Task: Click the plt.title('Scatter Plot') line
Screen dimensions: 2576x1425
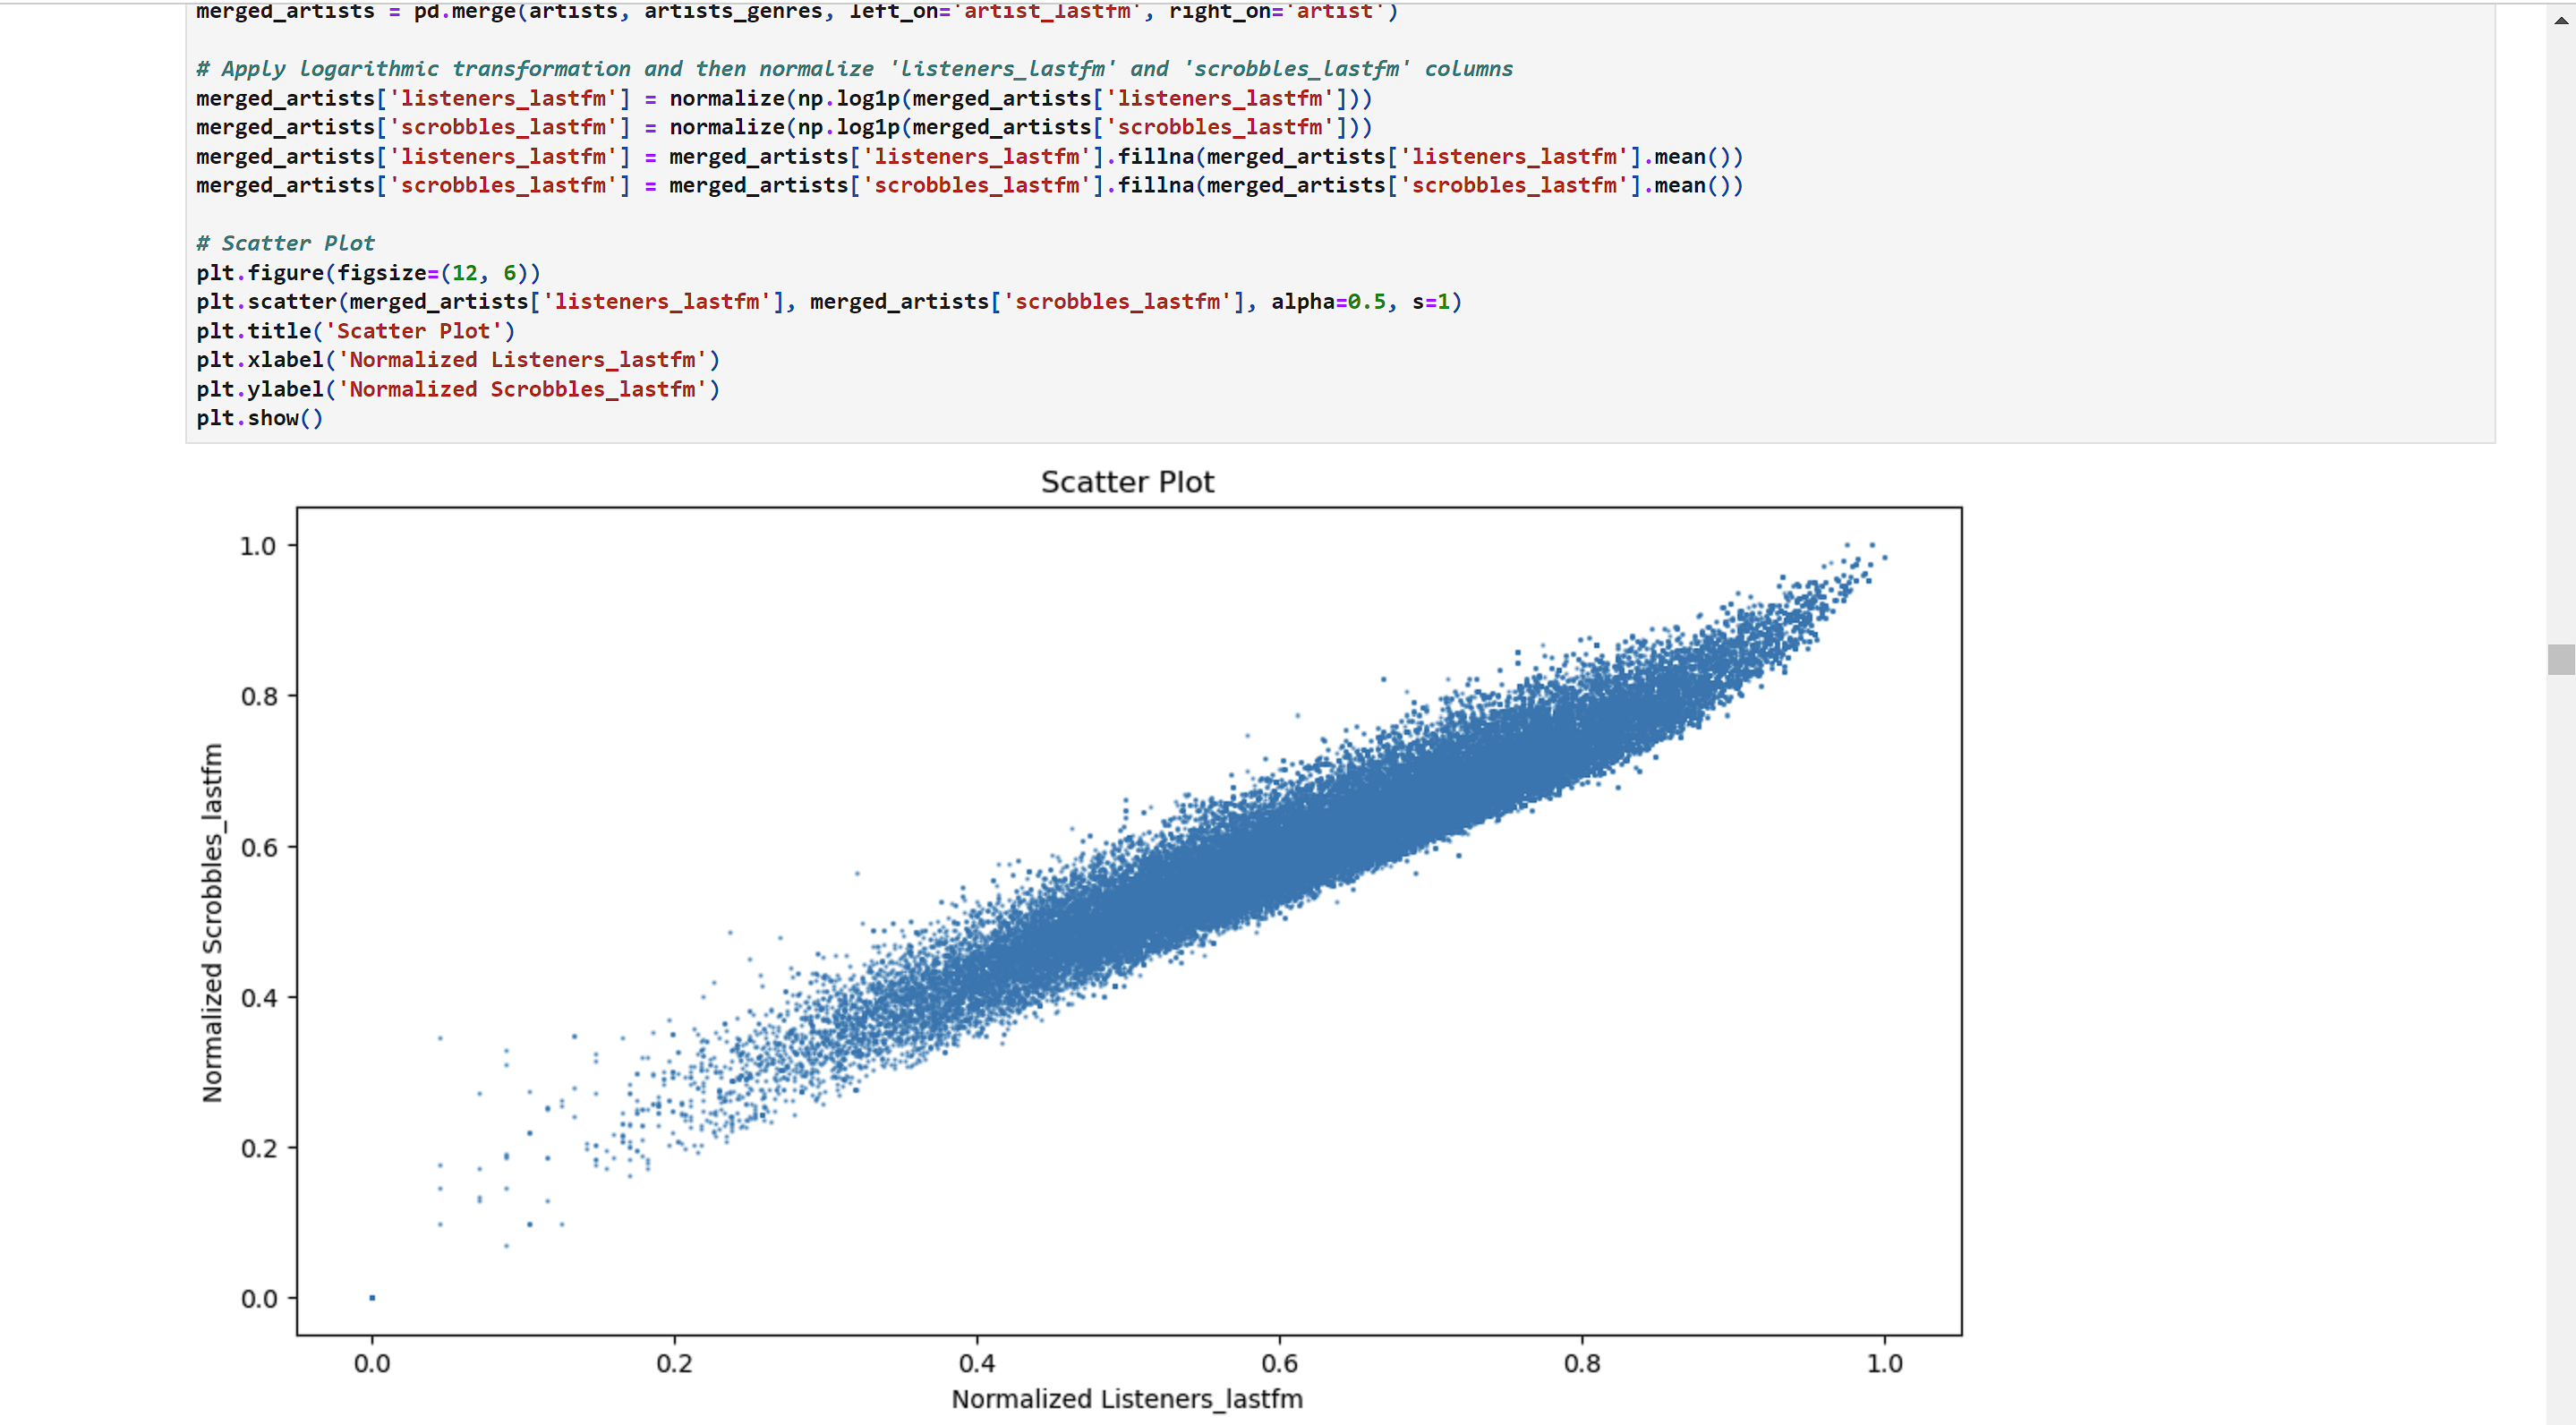Action: (x=355, y=330)
